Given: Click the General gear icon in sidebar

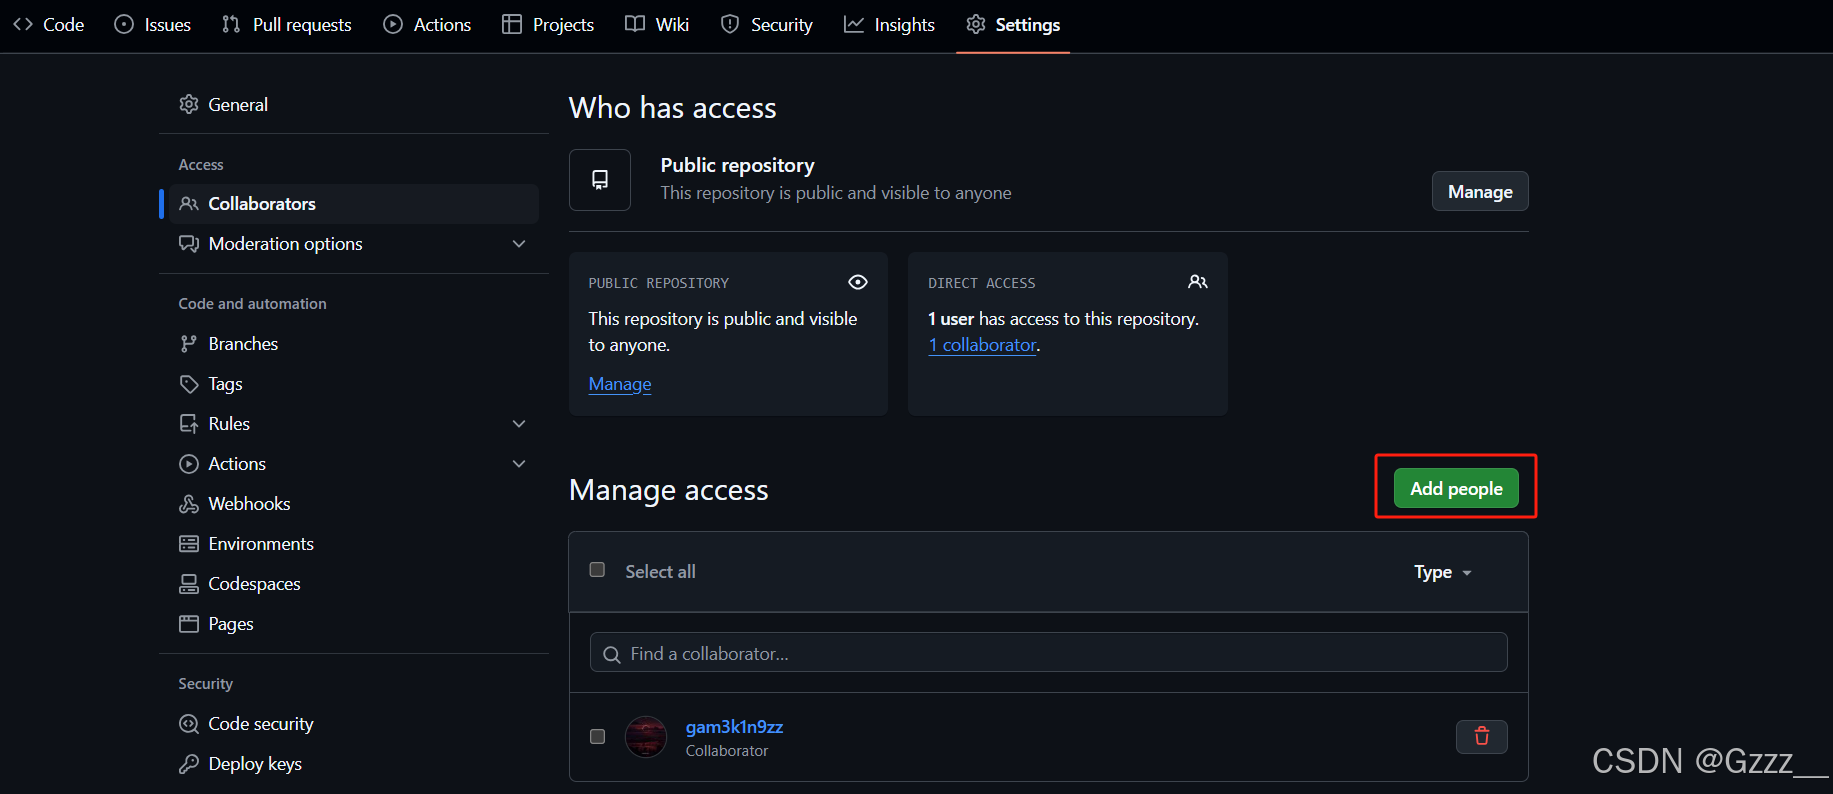Looking at the screenshot, I should pos(189,104).
